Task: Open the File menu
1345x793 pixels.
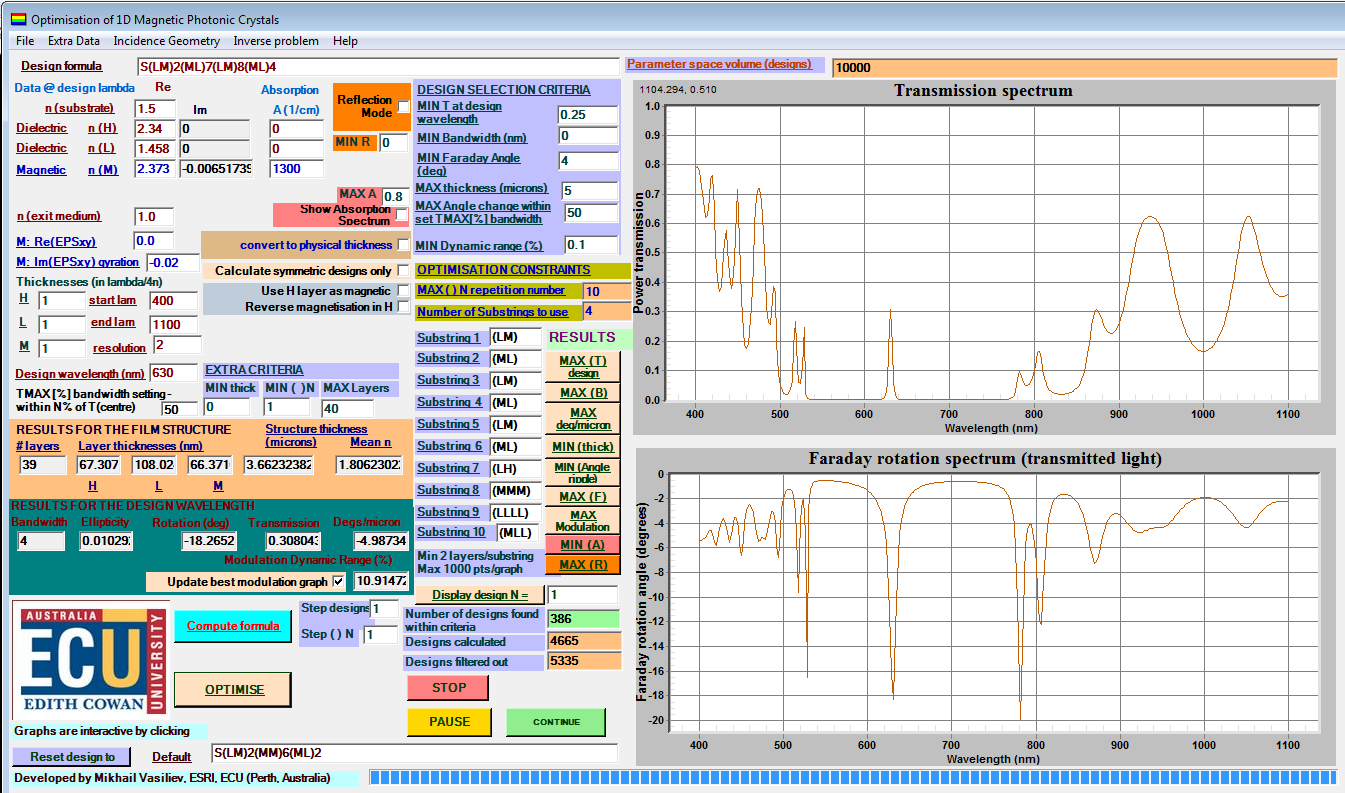Action: 25,41
